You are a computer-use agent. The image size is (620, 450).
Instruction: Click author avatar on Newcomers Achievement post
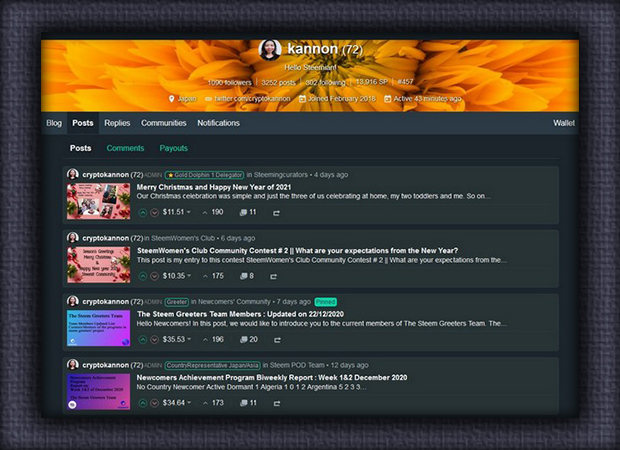click(73, 365)
